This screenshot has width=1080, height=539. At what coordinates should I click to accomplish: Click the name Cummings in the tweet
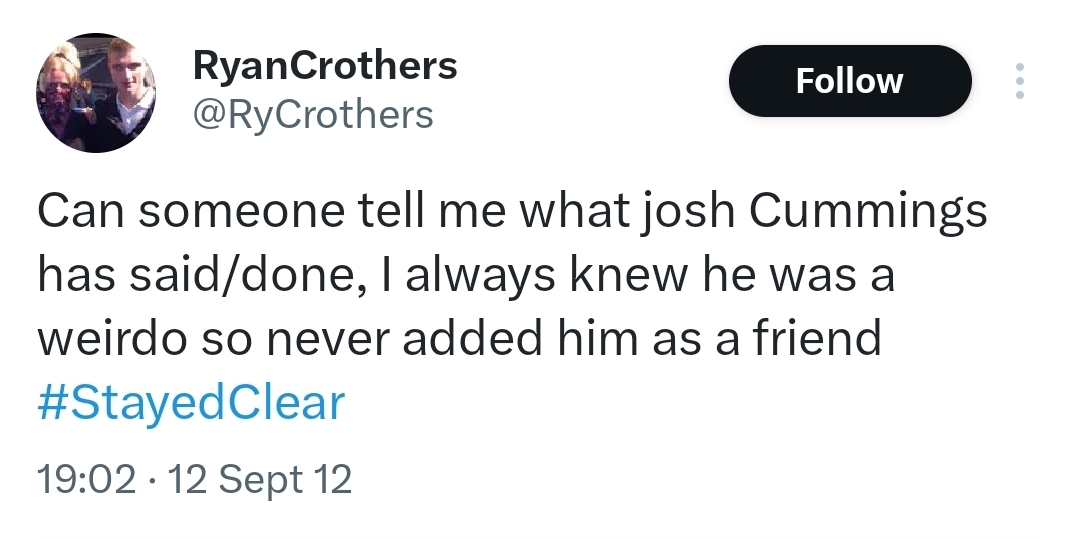coord(868,213)
